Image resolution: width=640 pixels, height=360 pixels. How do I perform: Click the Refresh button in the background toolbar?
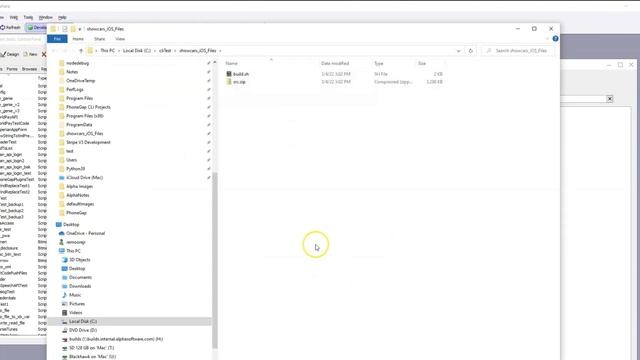(x=11, y=27)
